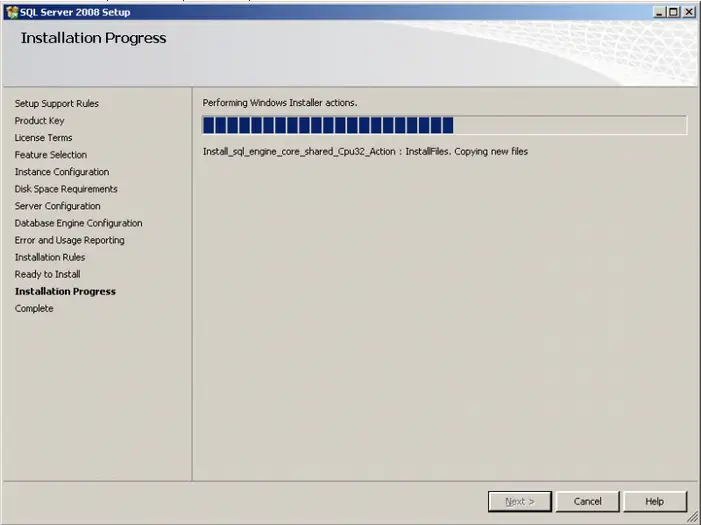Click the Install_sql_engine_core_shared_Cpu32_Action status line
Image resolution: width=701 pixels, height=525 pixels.
point(365,152)
